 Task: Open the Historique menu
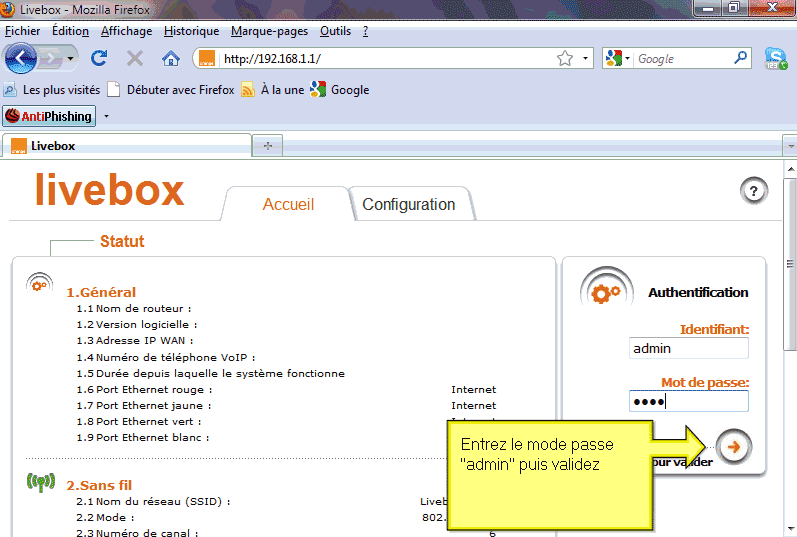pyautogui.click(x=192, y=31)
